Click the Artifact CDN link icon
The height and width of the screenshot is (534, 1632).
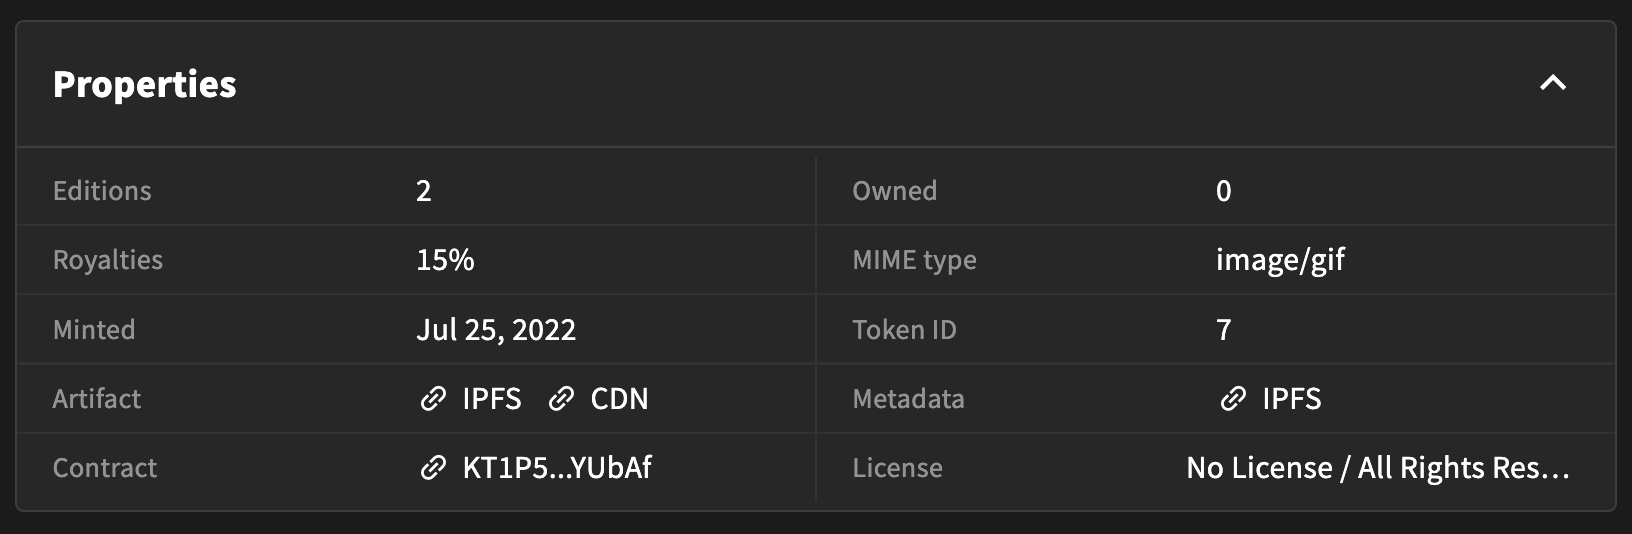pyautogui.click(x=561, y=399)
